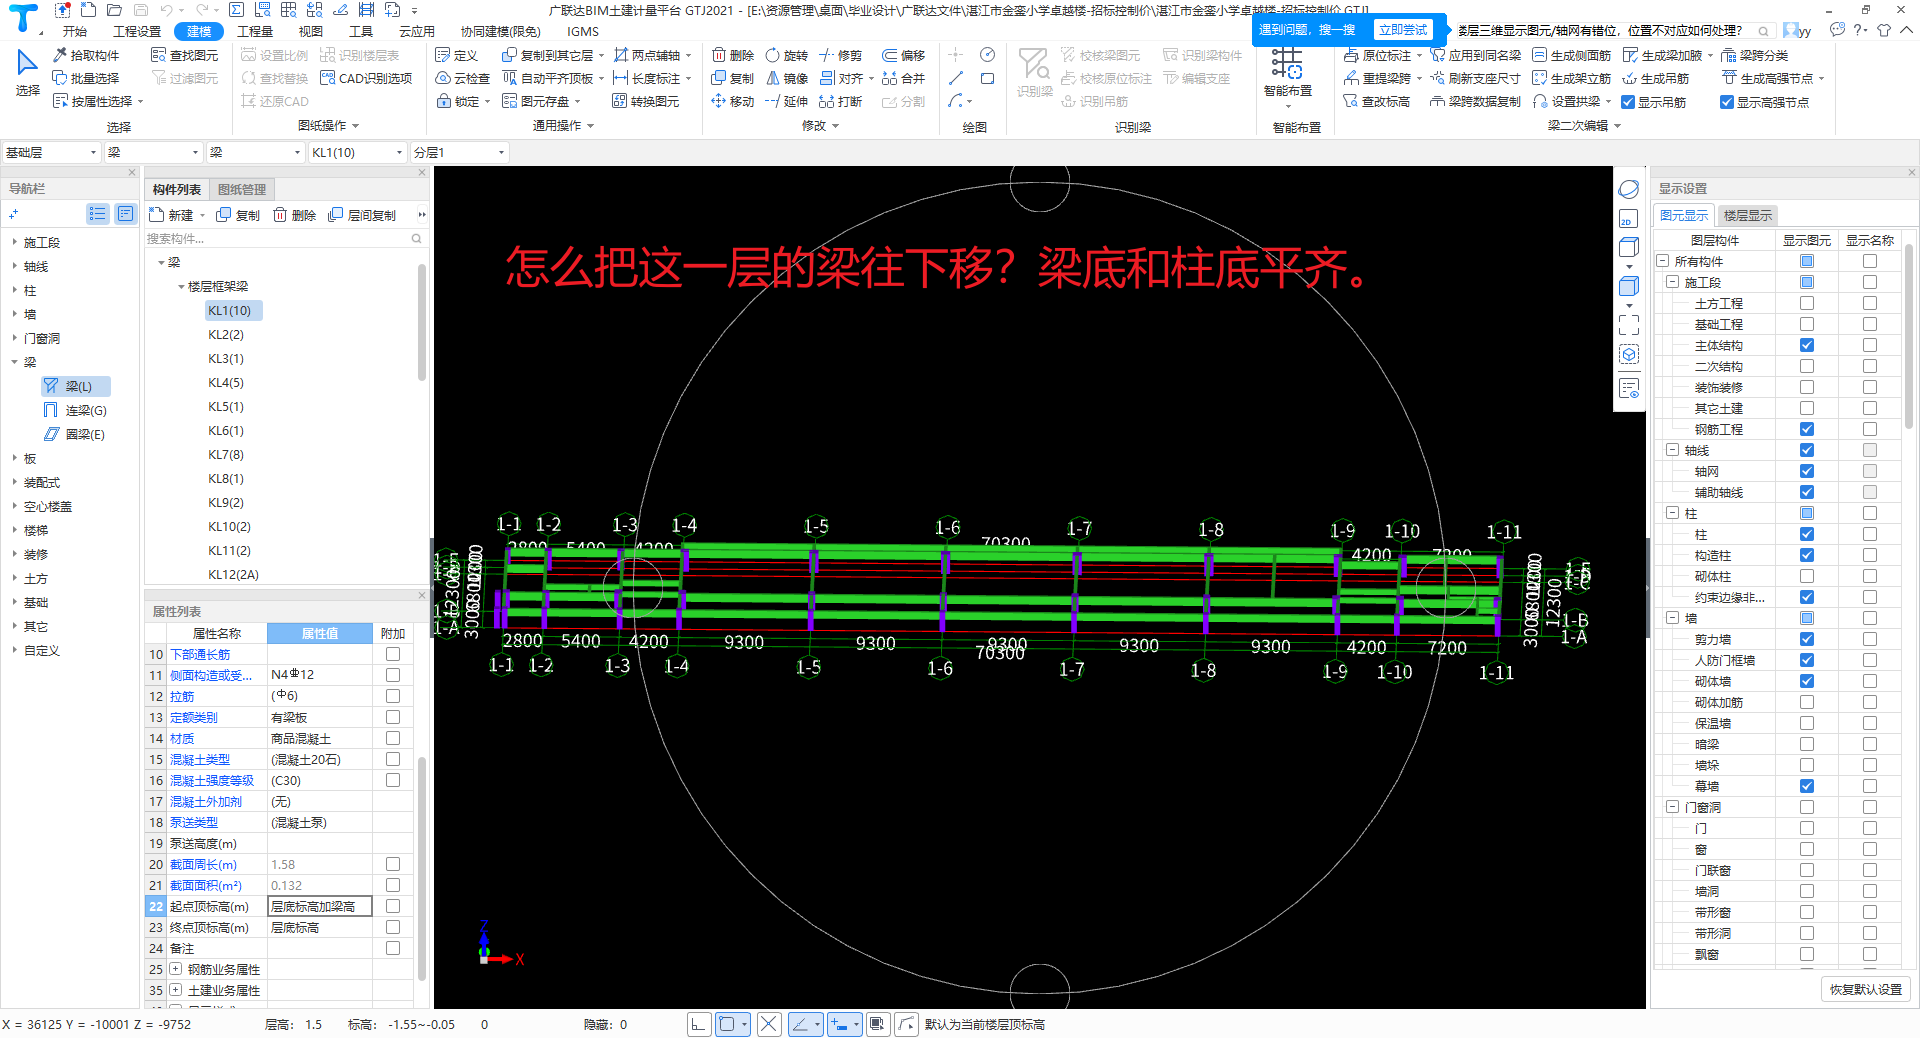Click the cross snap icon in status bar
Image resolution: width=1920 pixels, height=1038 pixels.
[769, 1024]
